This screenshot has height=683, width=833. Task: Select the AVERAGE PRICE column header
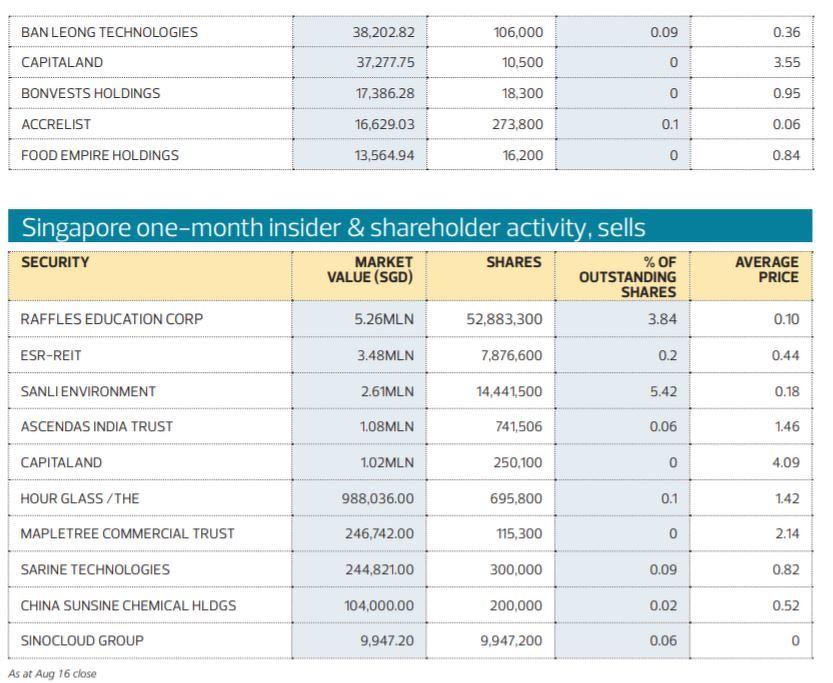[x=767, y=269]
